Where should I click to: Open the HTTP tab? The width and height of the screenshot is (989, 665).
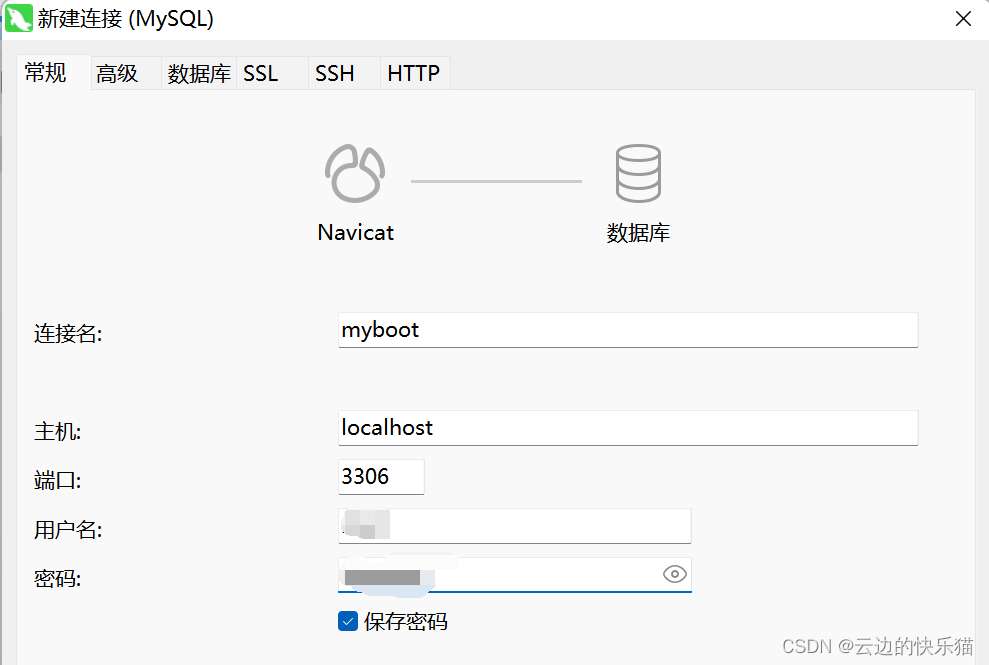tap(415, 73)
